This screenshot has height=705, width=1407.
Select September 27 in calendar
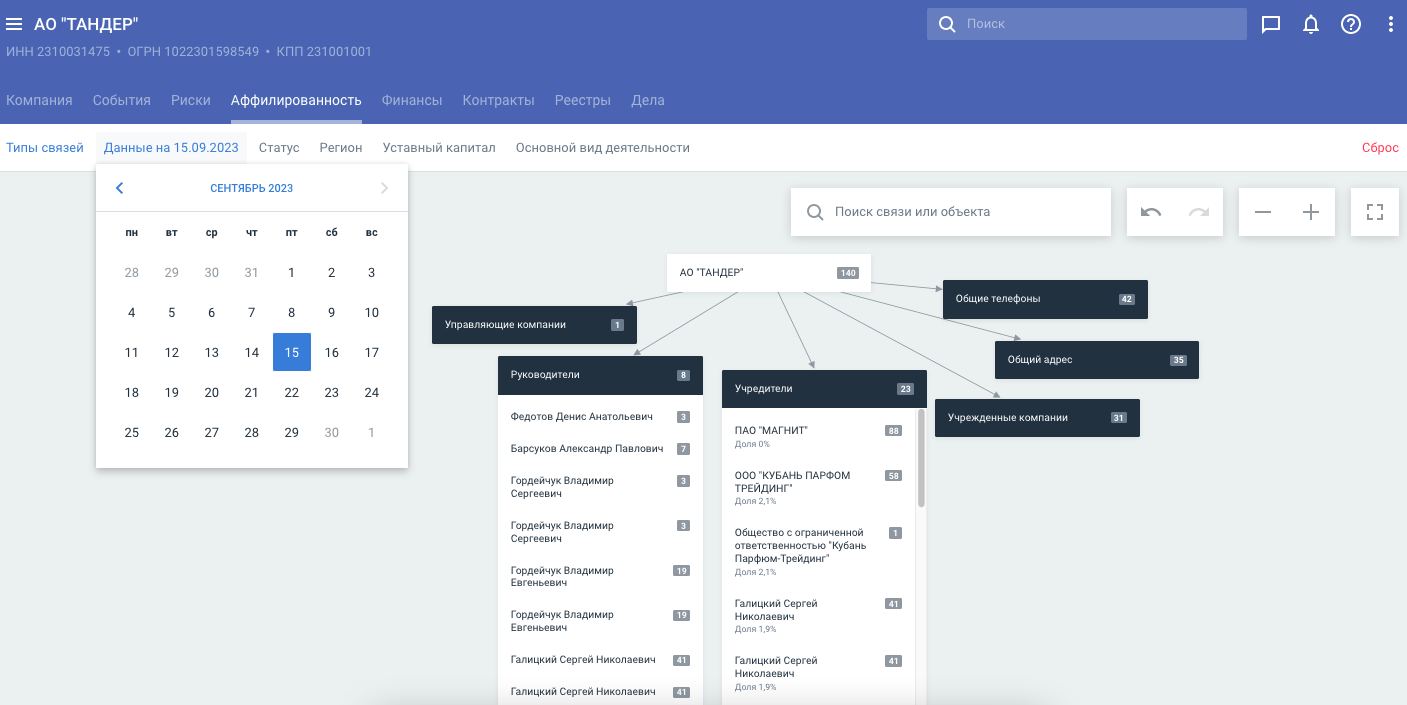[x=212, y=432]
